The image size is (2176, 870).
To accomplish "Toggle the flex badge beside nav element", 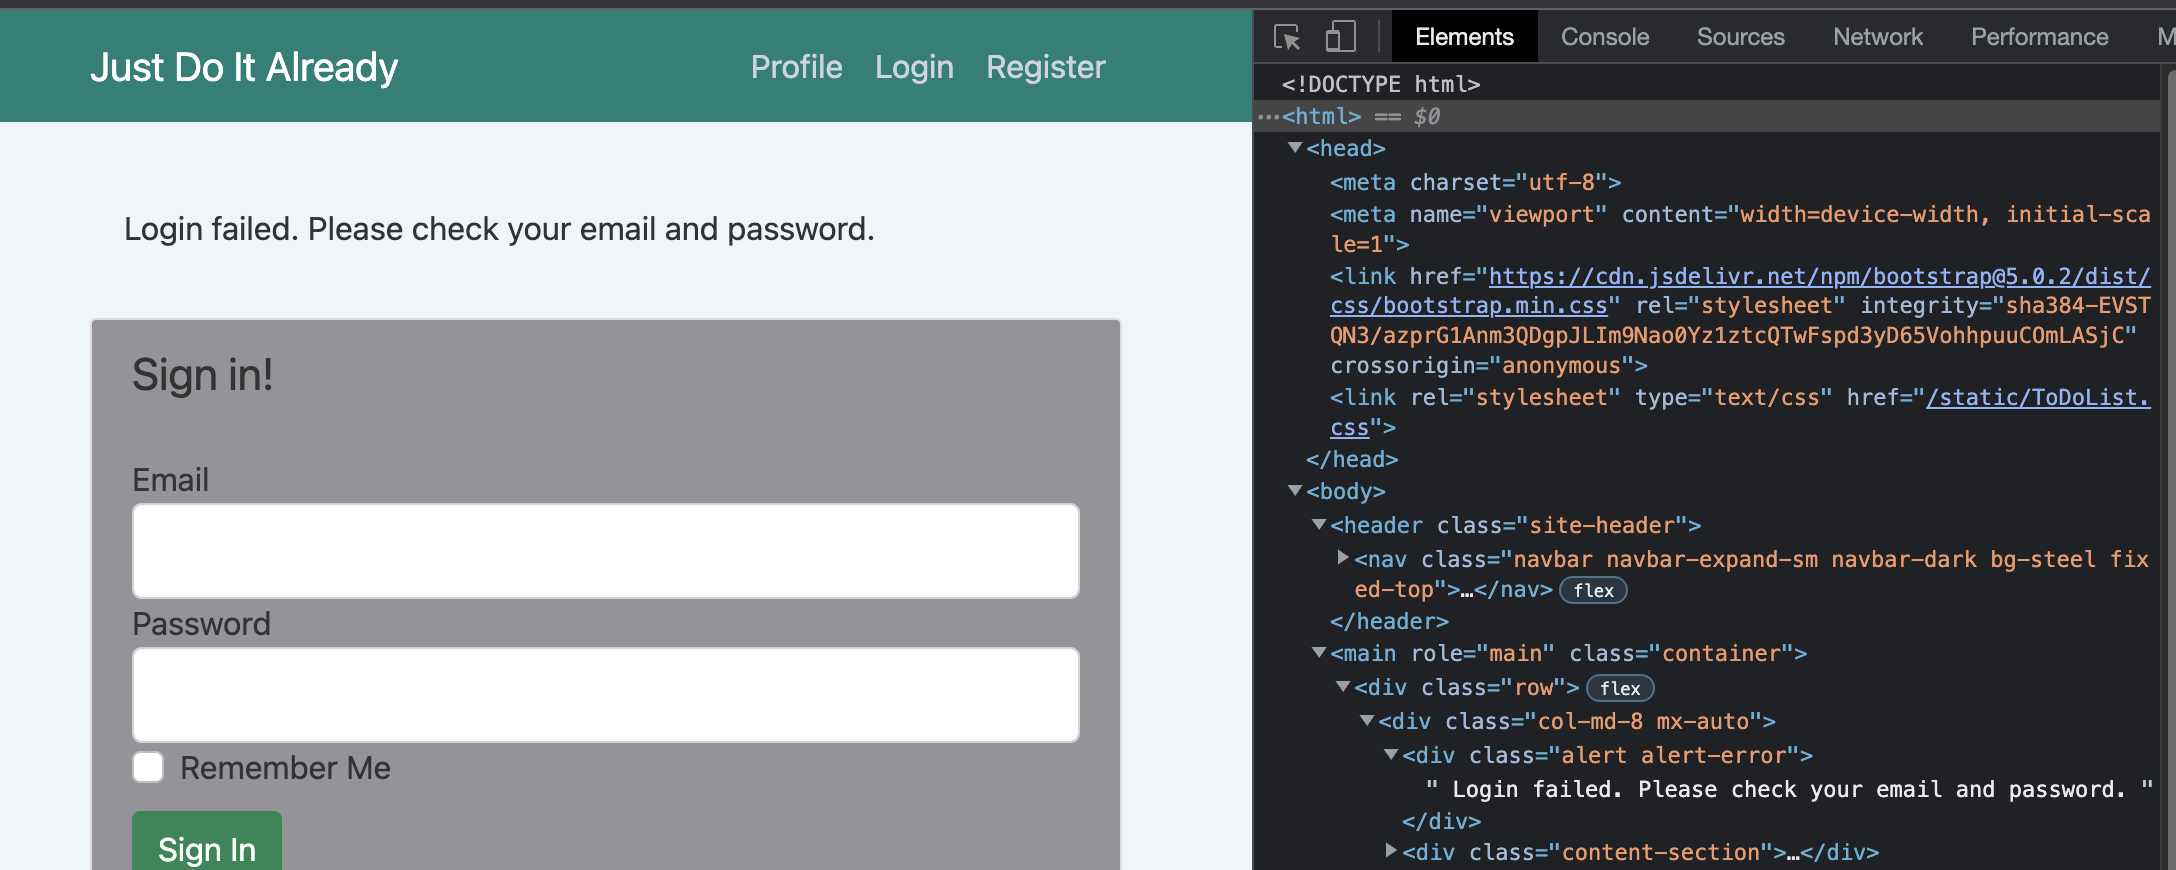I will (1593, 591).
